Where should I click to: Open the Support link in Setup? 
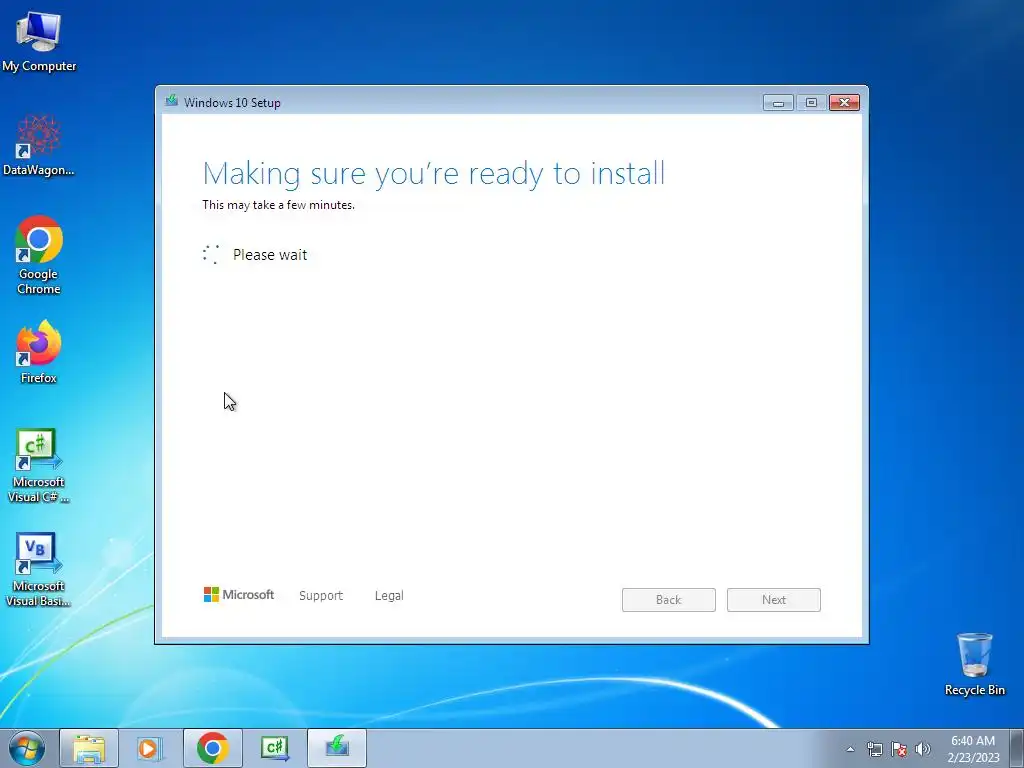click(321, 596)
